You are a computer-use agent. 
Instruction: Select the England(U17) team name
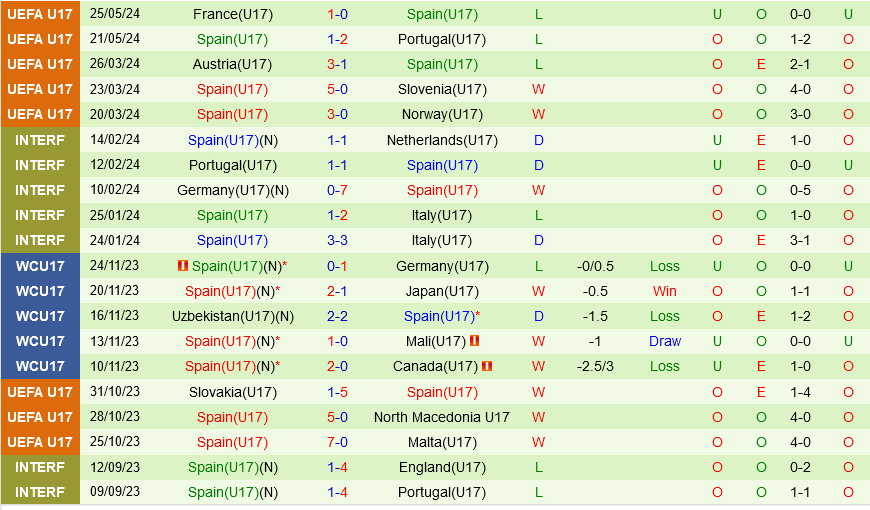point(442,467)
